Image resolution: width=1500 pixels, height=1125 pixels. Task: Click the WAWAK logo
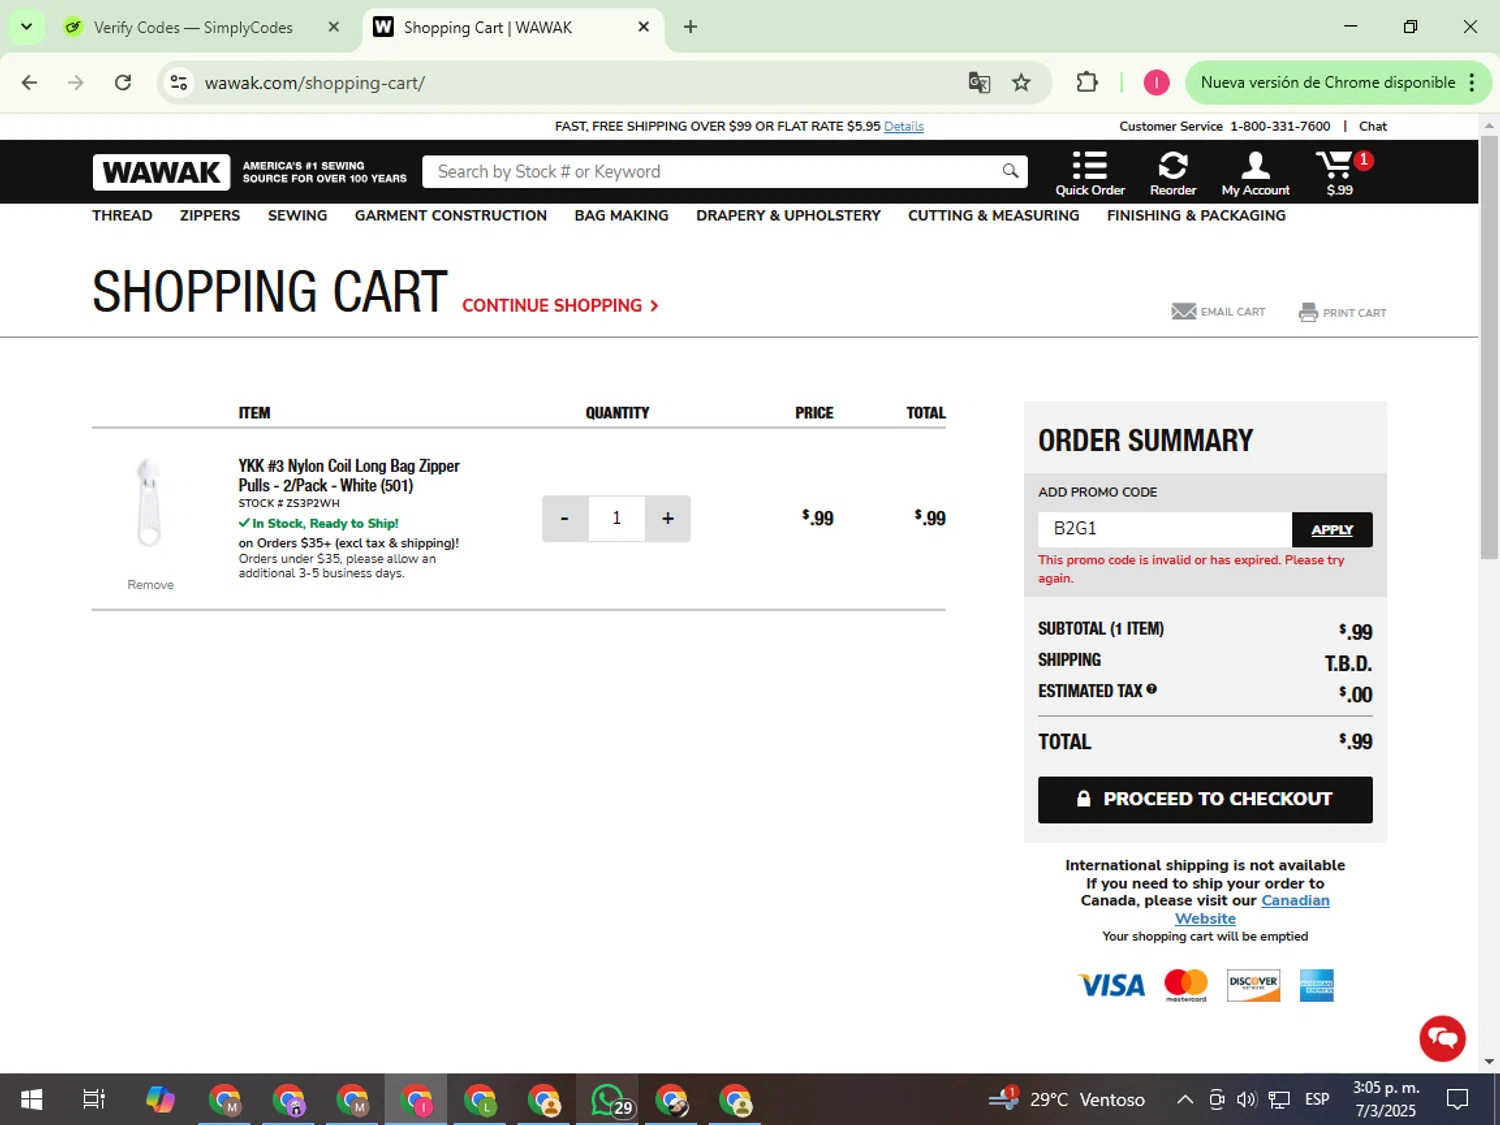click(162, 172)
